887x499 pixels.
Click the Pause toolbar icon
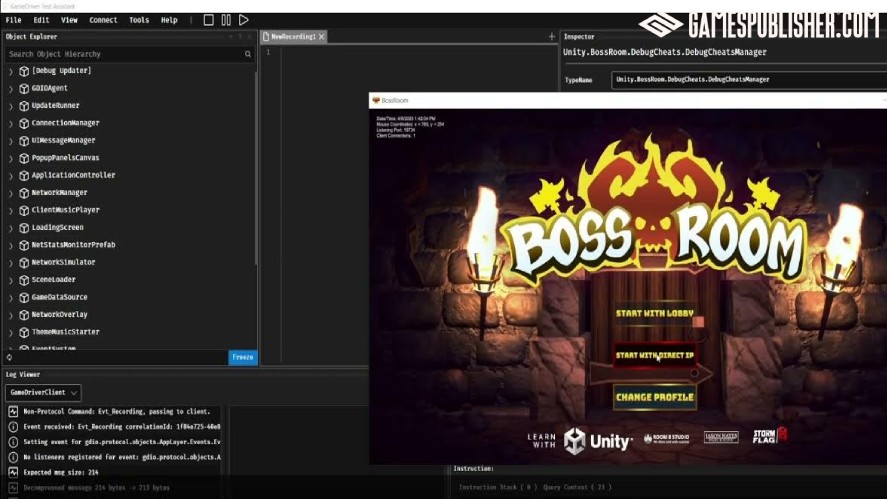(x=226, y=20)
